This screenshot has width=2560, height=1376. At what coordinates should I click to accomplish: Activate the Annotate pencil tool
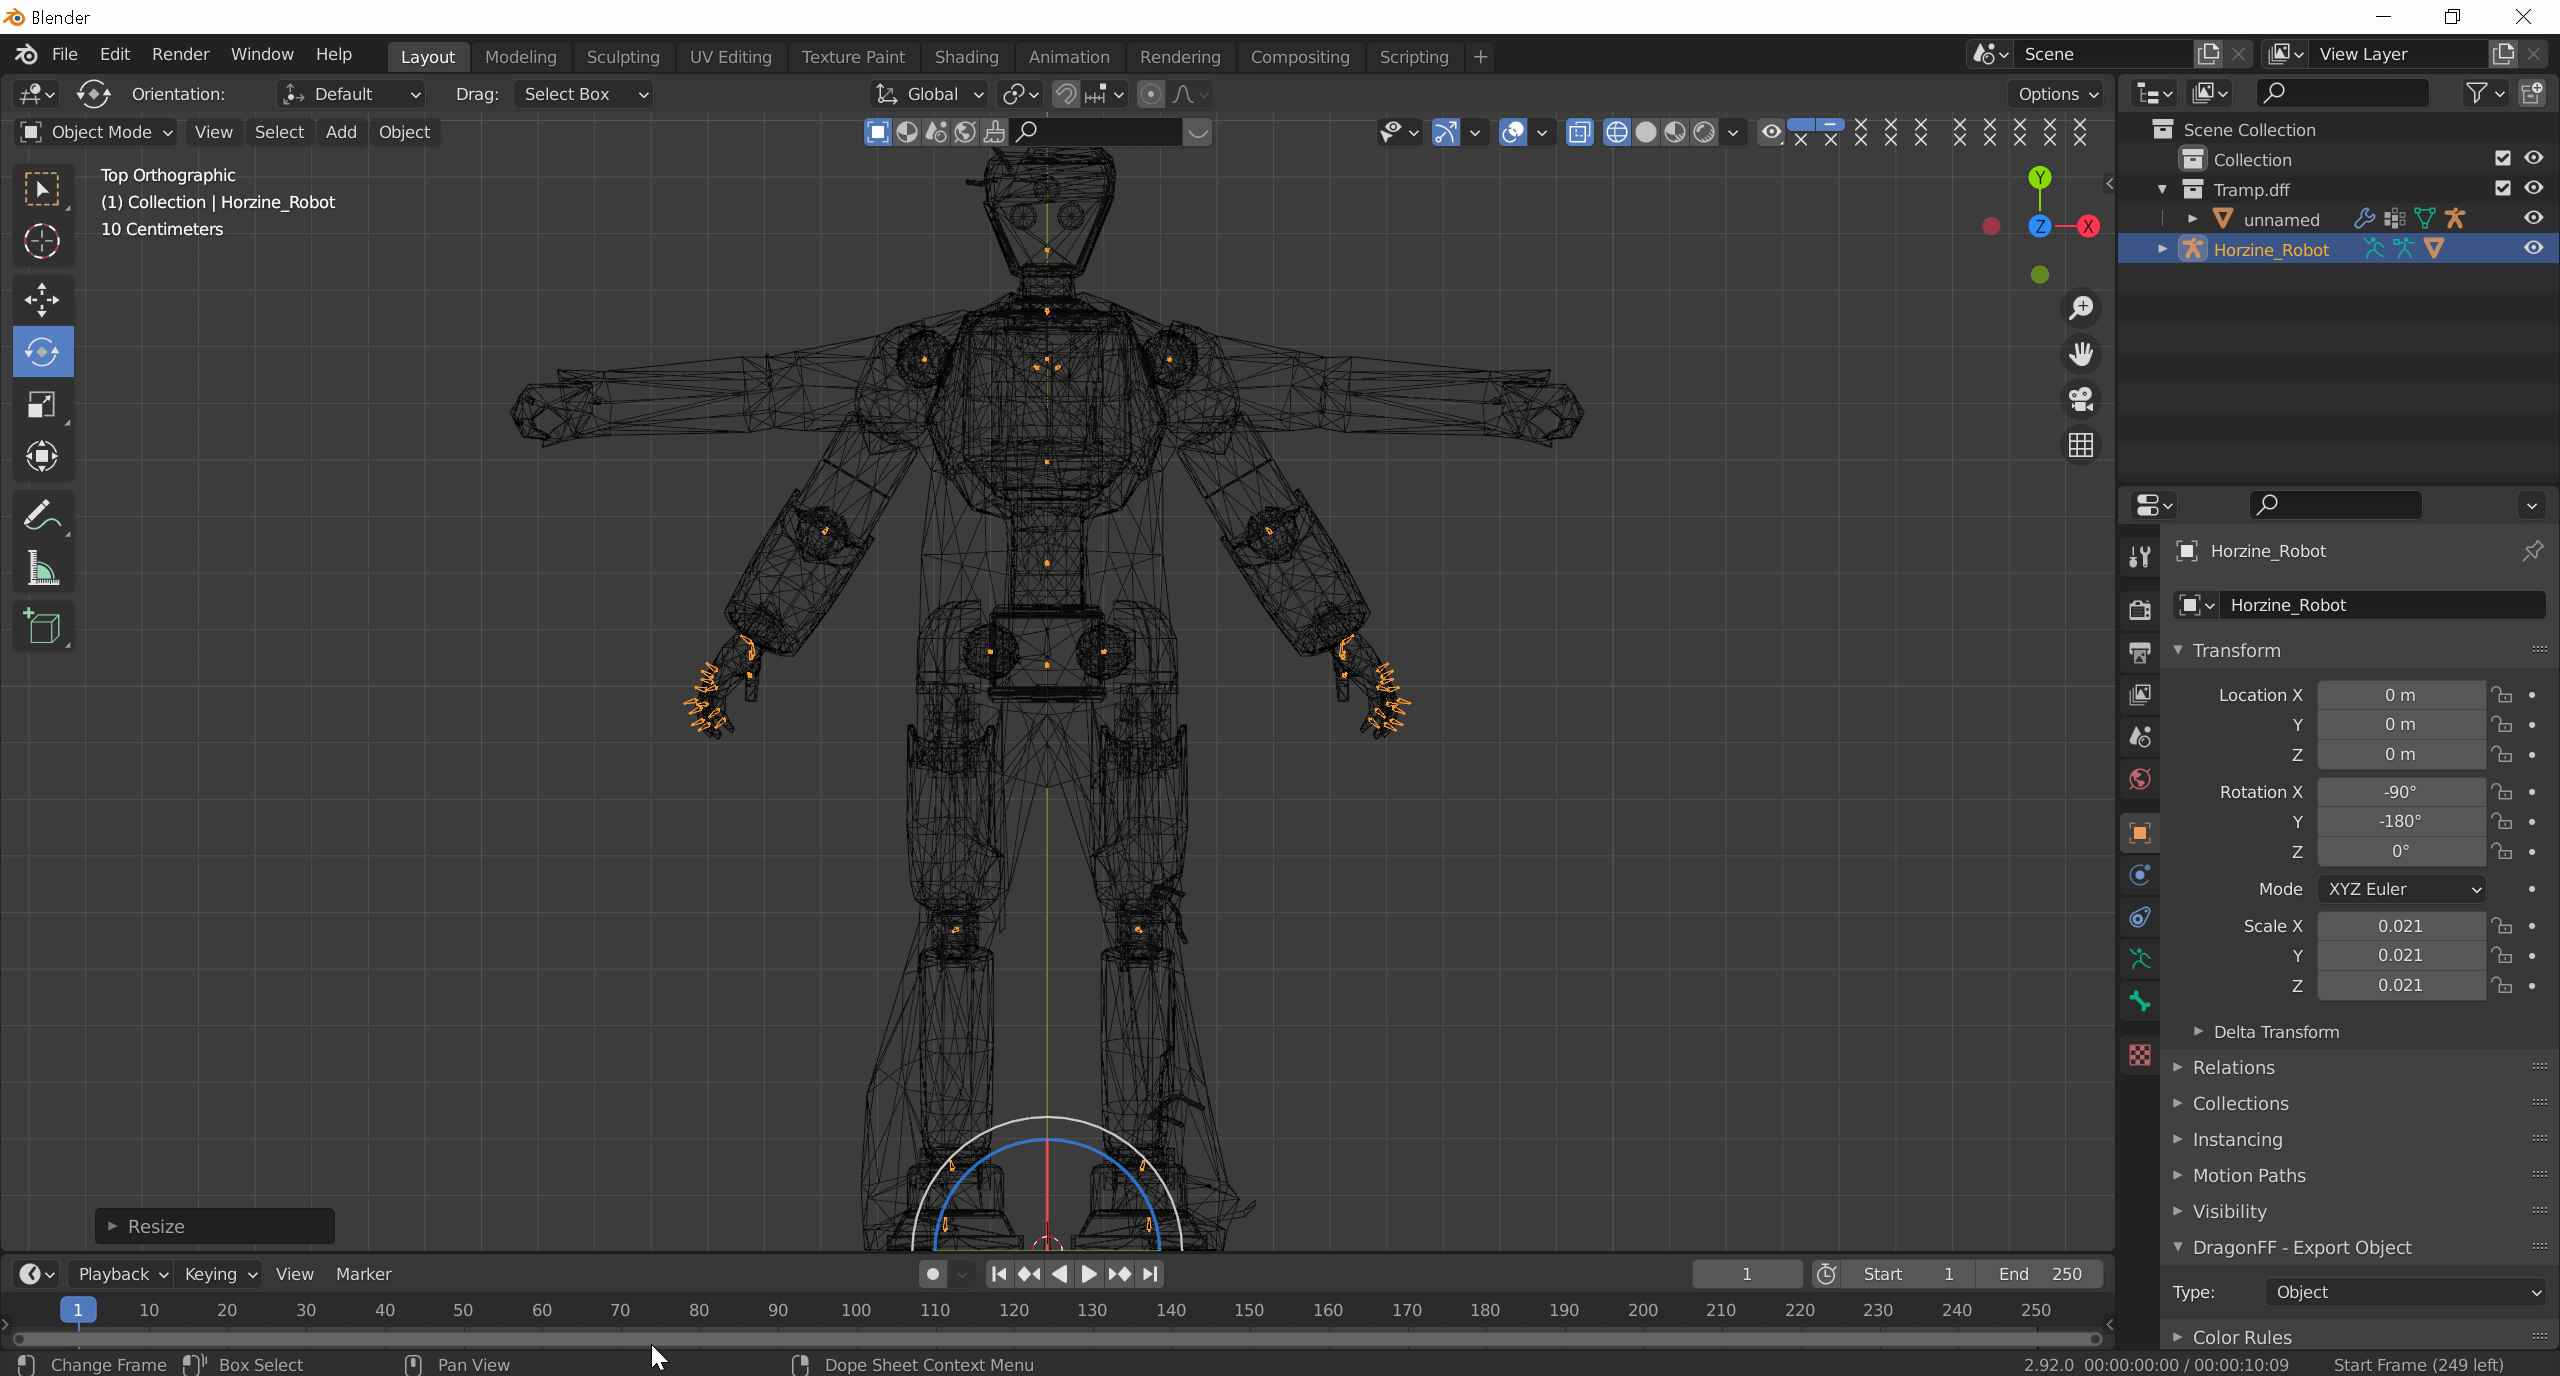[x=42, y=517]
